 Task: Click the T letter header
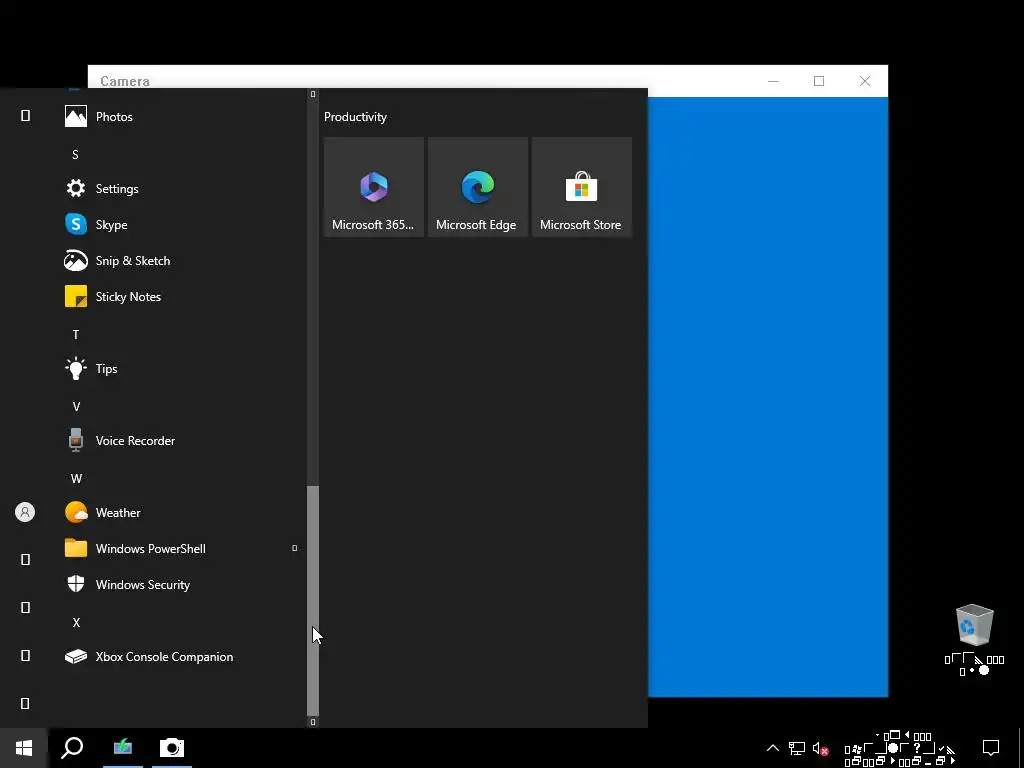[76, 335]
